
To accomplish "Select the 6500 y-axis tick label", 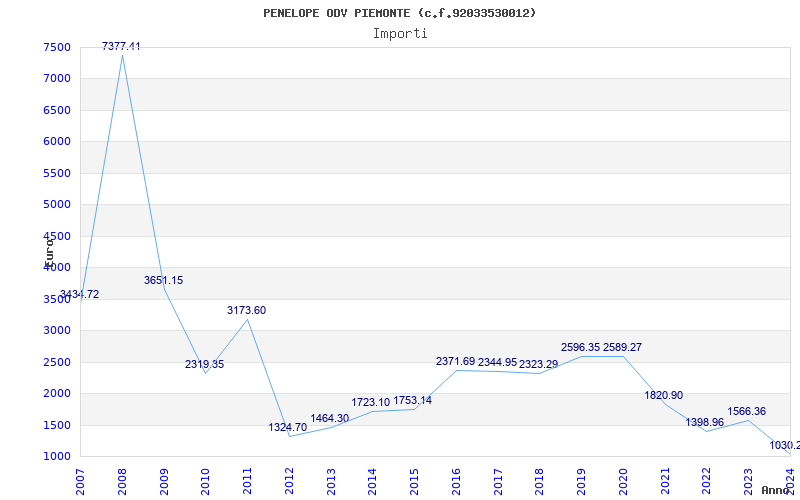I will [x=57, y=110].
